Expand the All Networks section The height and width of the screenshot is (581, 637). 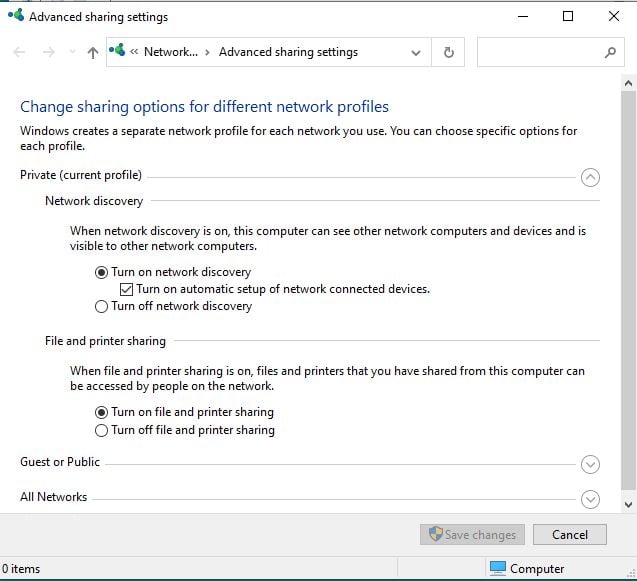tap(590, 499)
